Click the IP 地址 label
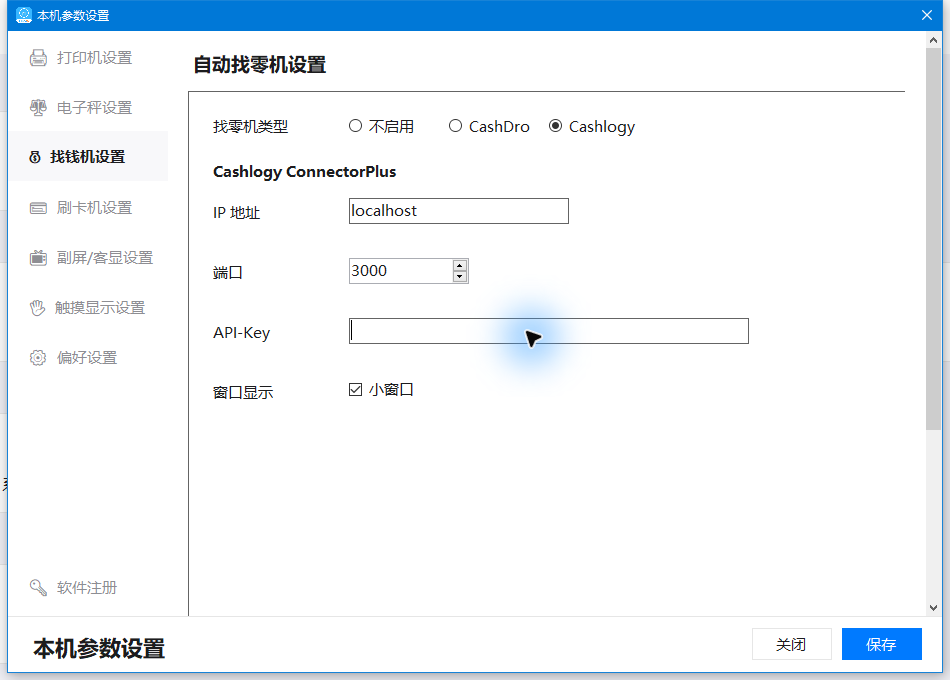Viewport: 950px width, 680px height. [236, 213]
